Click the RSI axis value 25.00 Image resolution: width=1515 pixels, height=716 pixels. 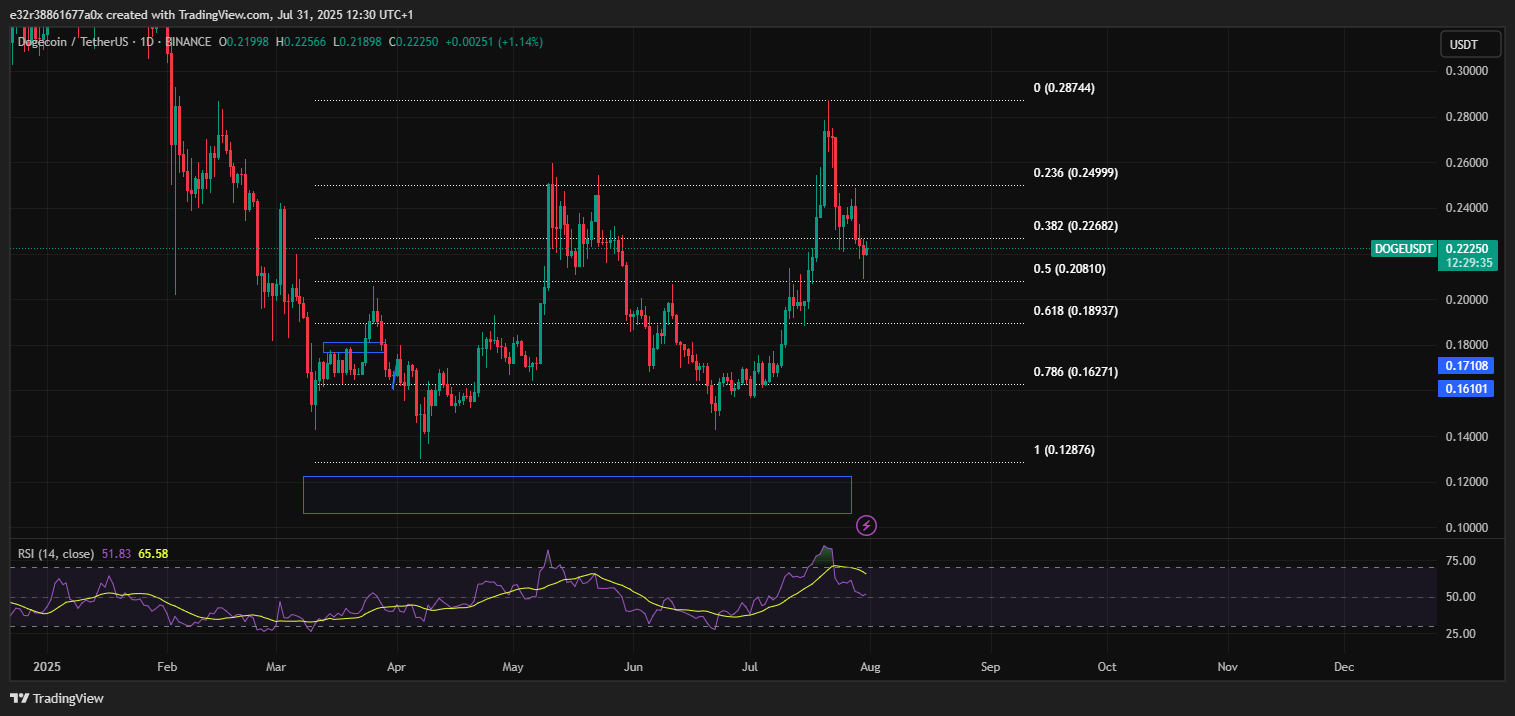1461,633
